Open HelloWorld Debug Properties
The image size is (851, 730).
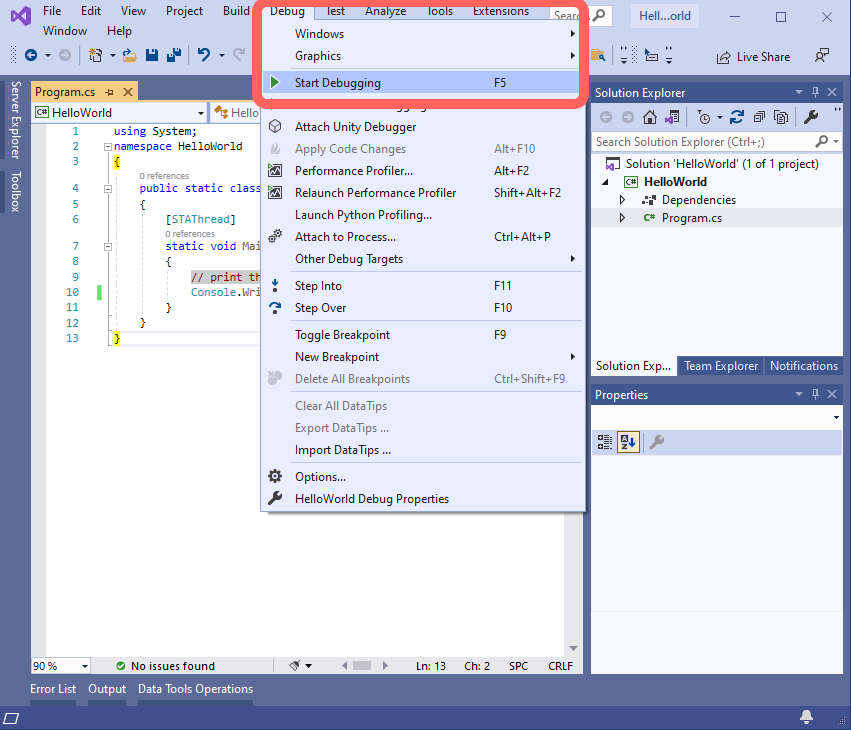tap(423, 499)
